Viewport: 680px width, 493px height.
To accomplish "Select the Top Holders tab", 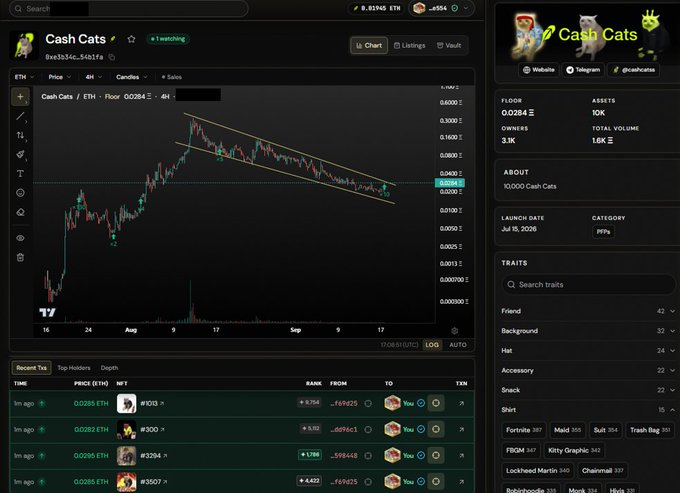I will click(x=74, y=368).
